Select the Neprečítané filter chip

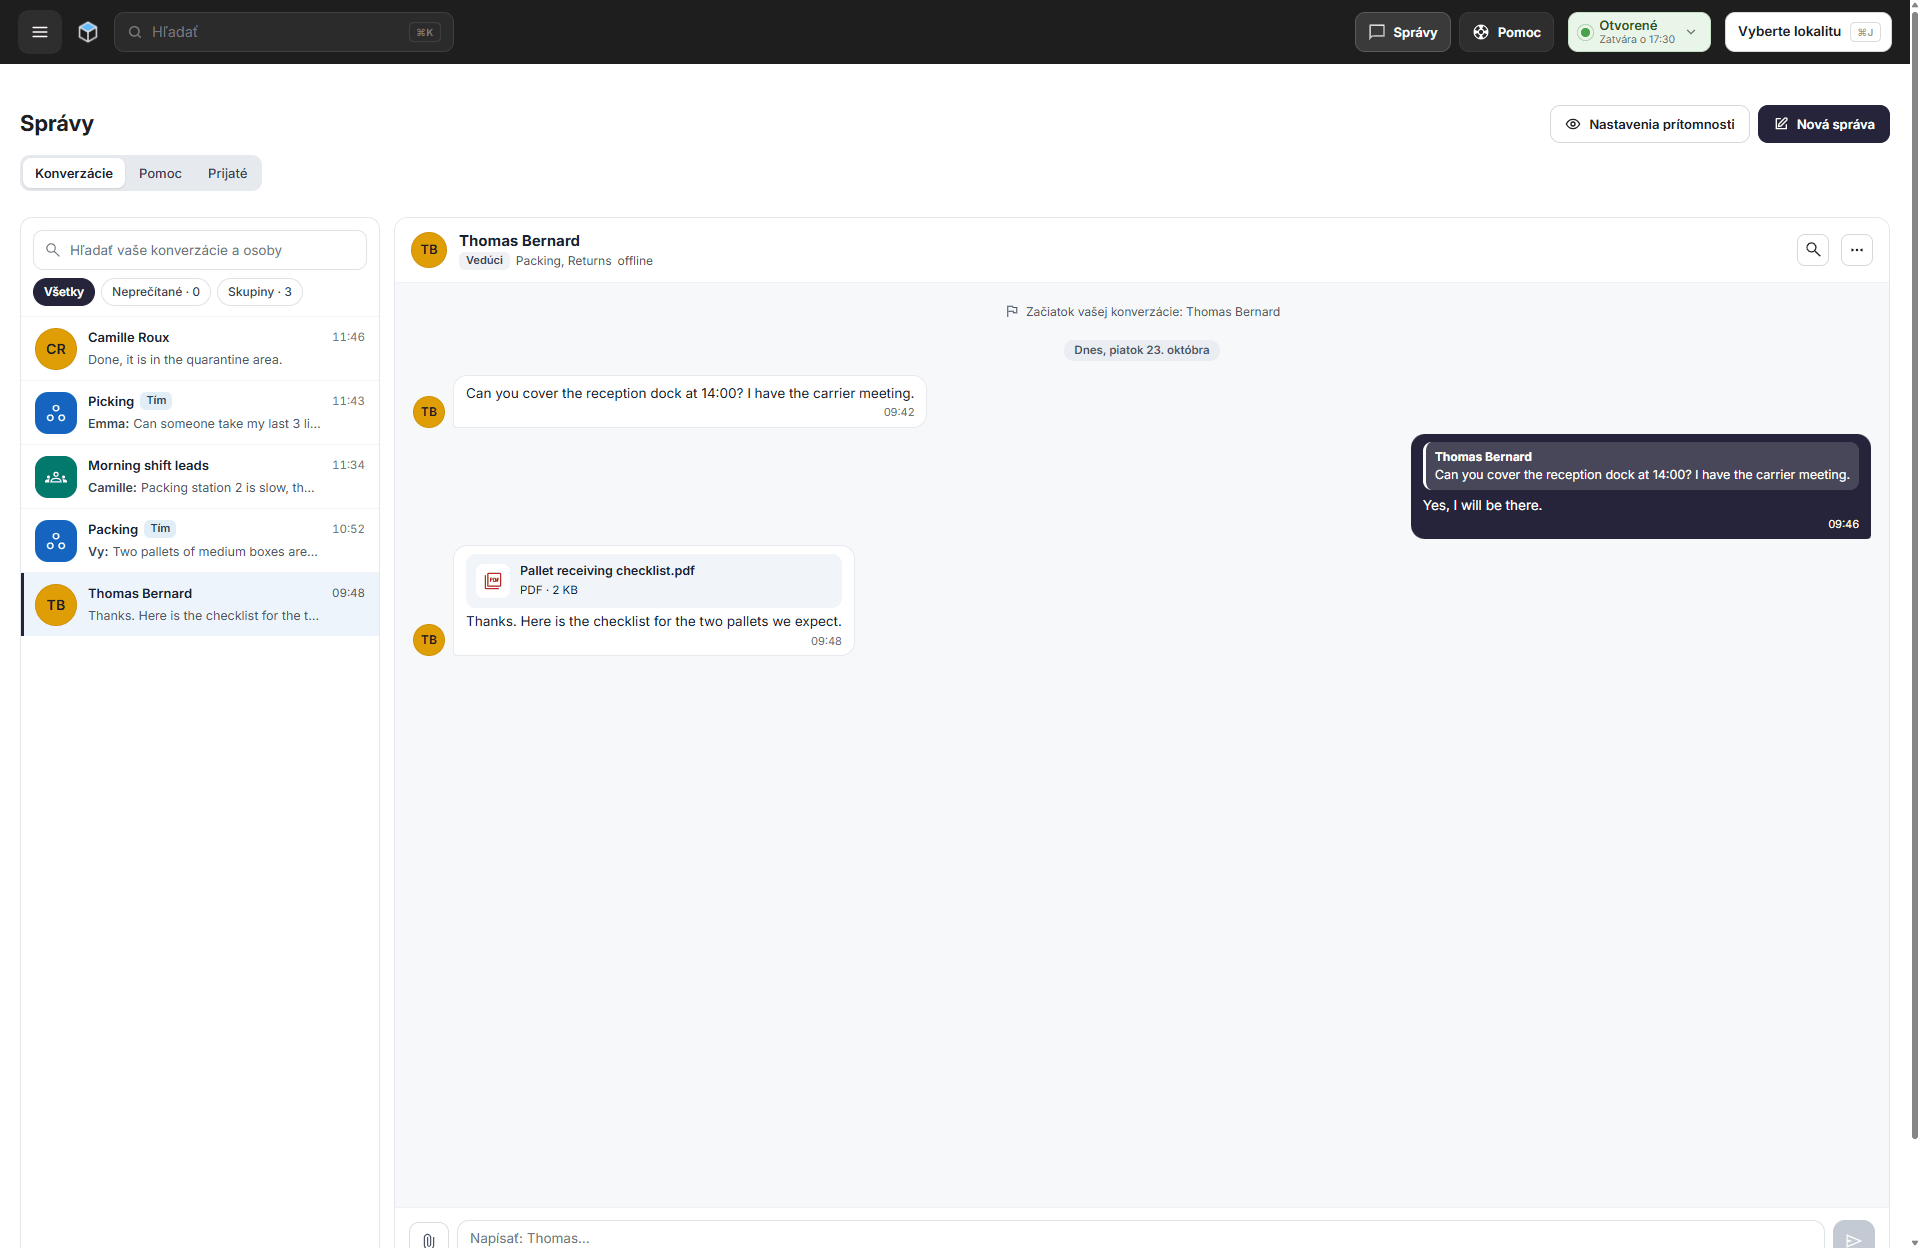156,292
